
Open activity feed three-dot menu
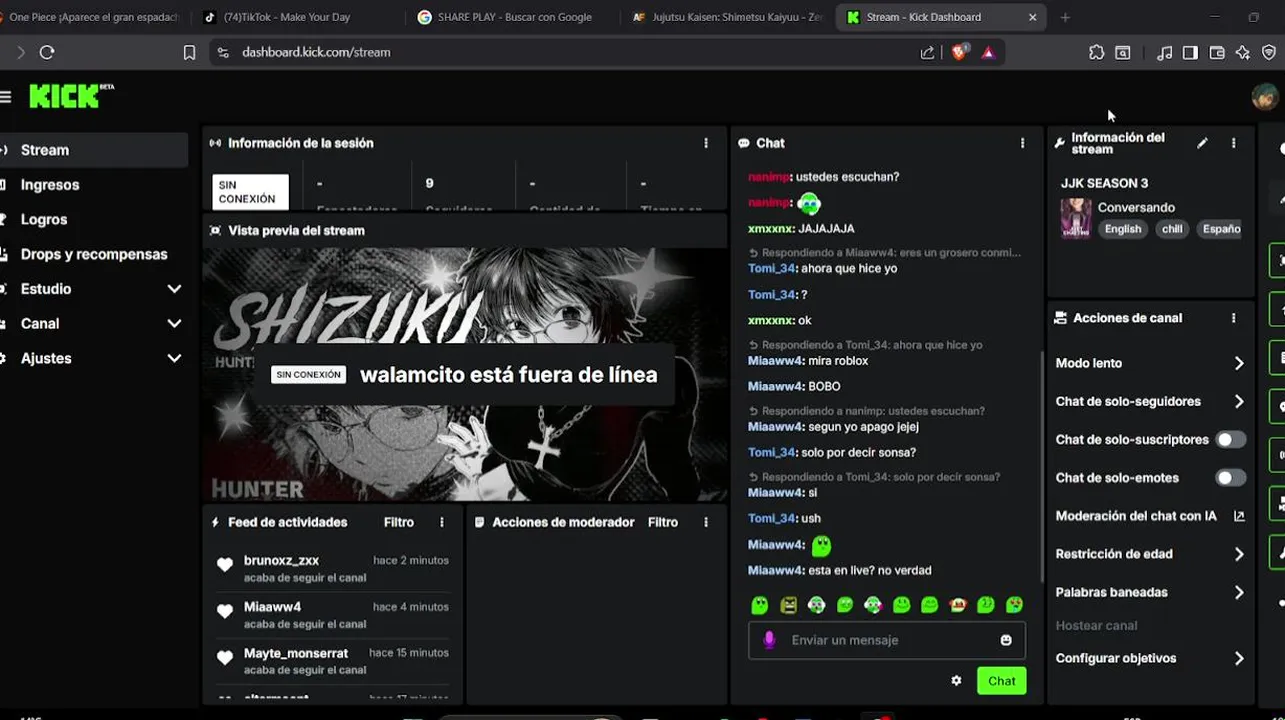click(x=442, y=522)
